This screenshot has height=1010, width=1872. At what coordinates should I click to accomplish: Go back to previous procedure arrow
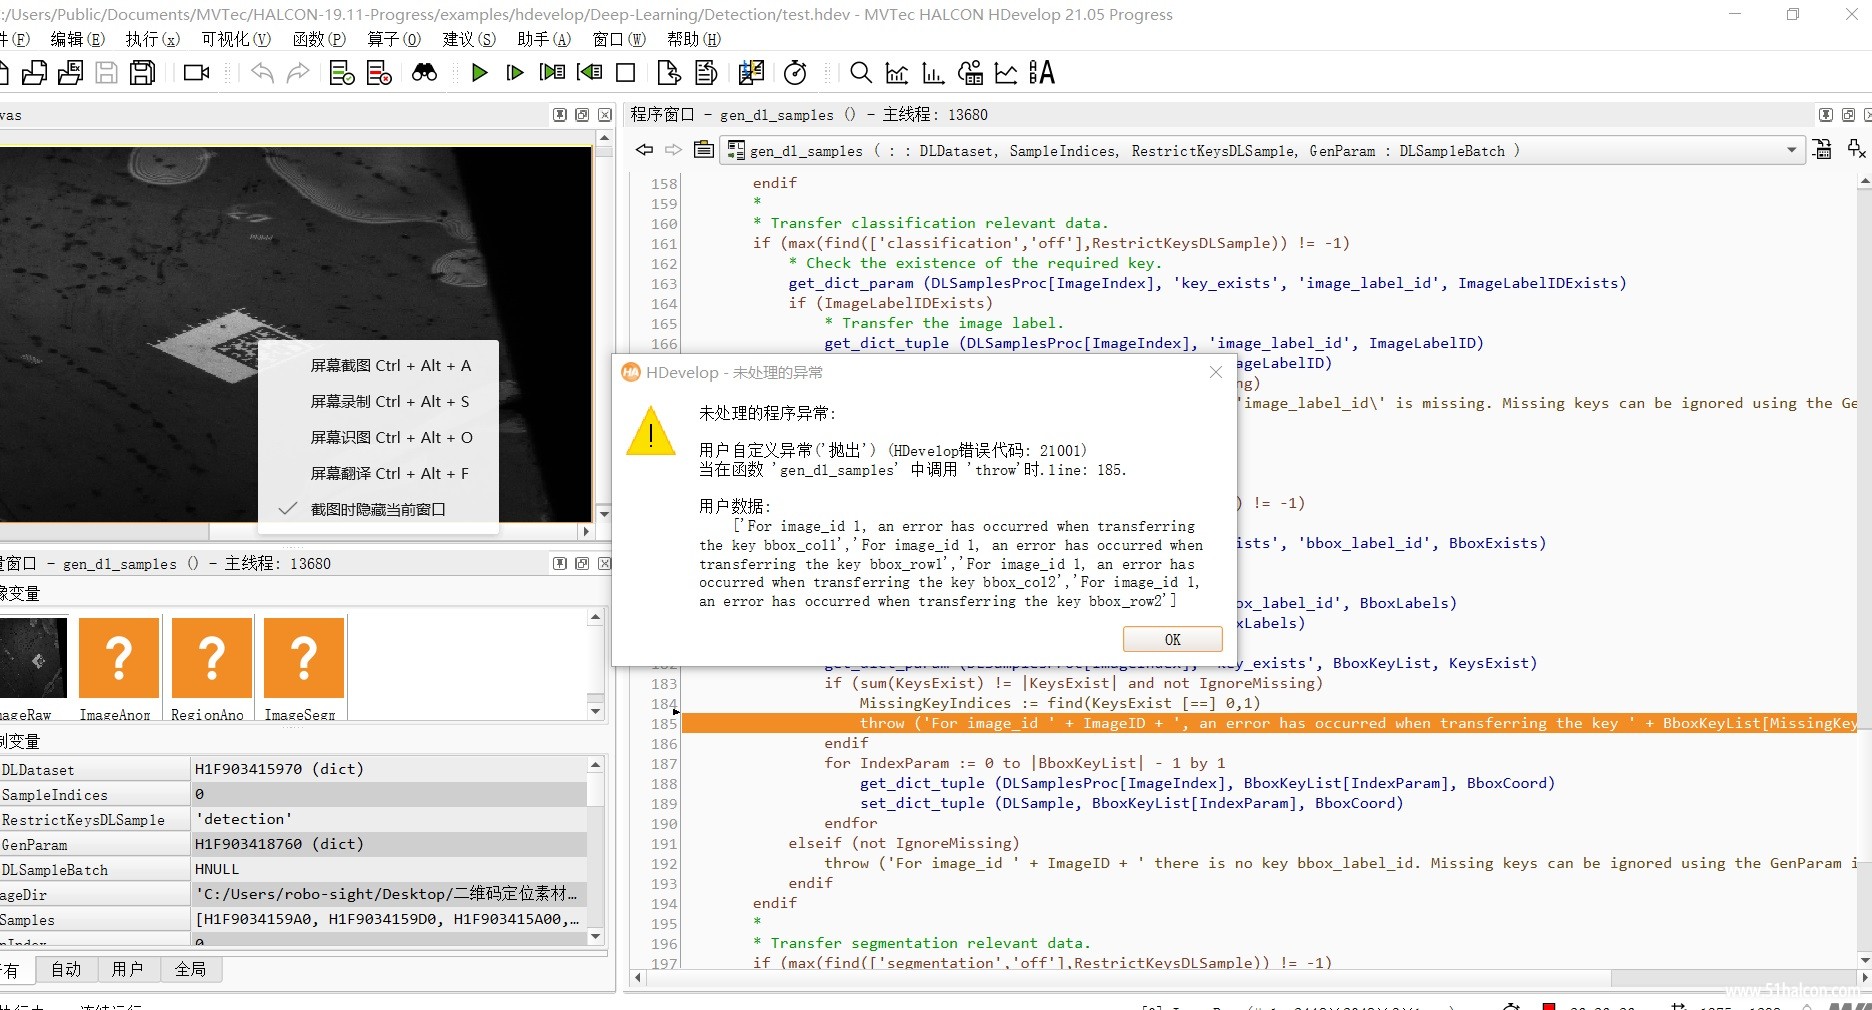pyautogui.click(x=645, y=150)
